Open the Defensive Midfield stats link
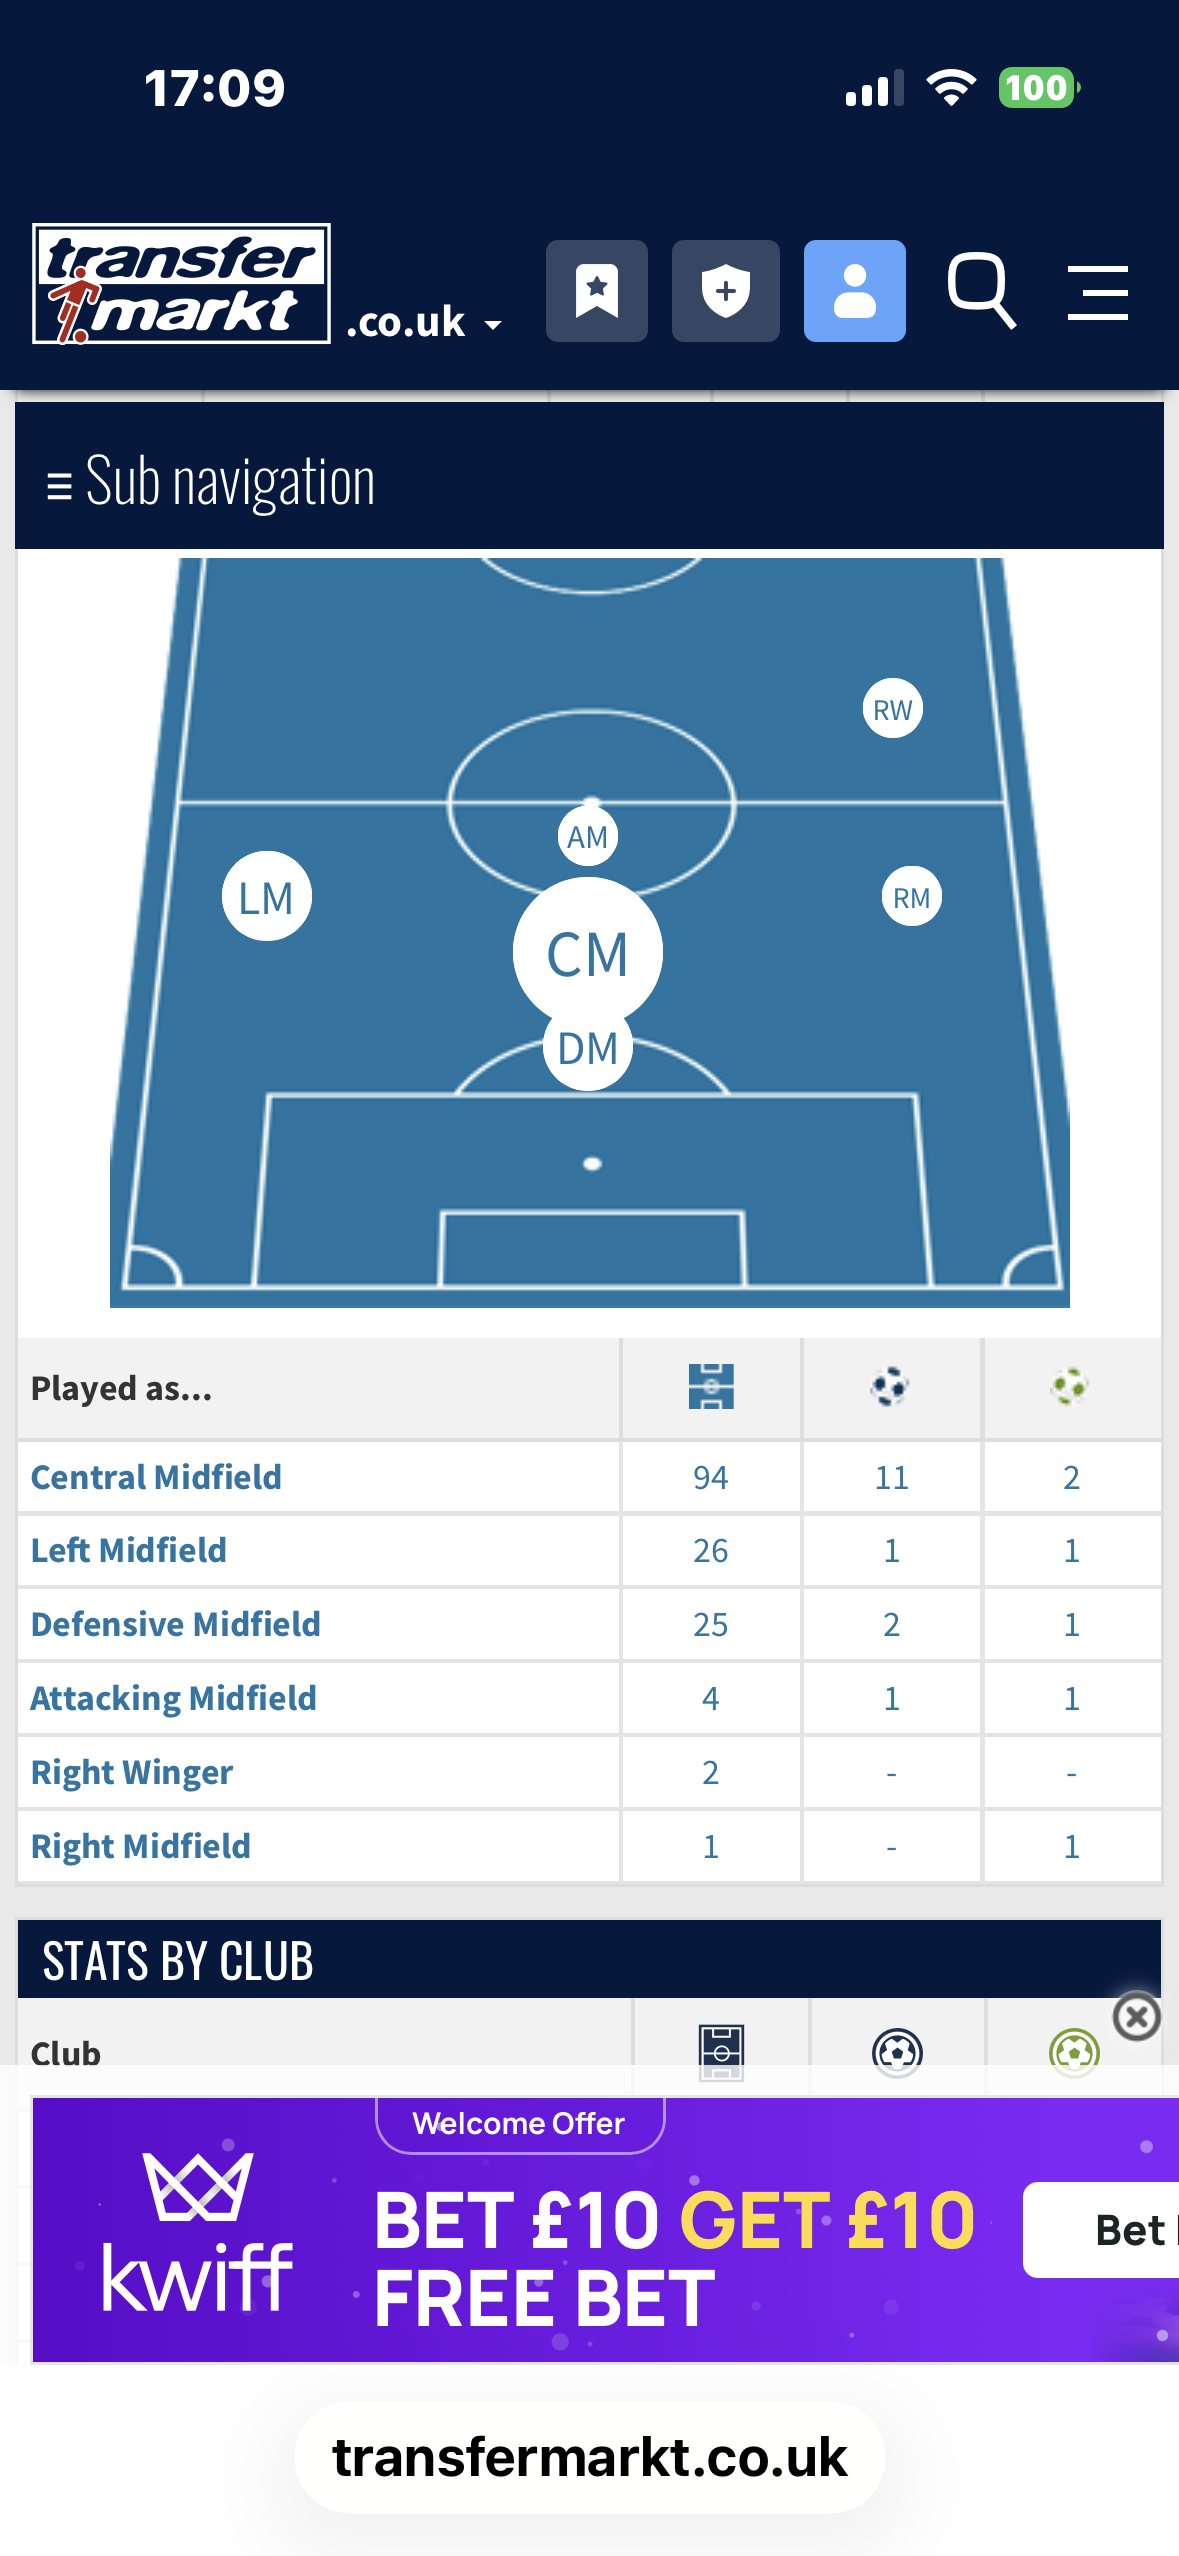1179x2556 pixels. point(175,1624)
